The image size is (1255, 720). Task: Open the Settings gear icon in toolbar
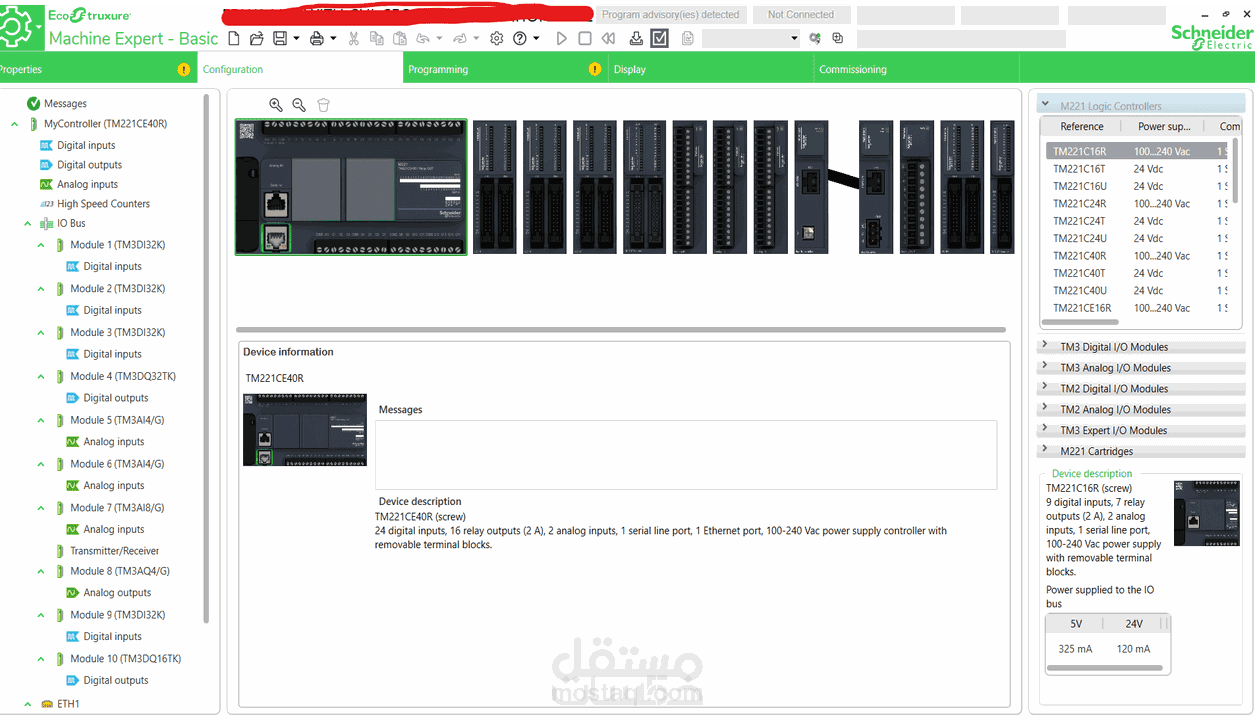pyautogui.click(x=497, y=38)
